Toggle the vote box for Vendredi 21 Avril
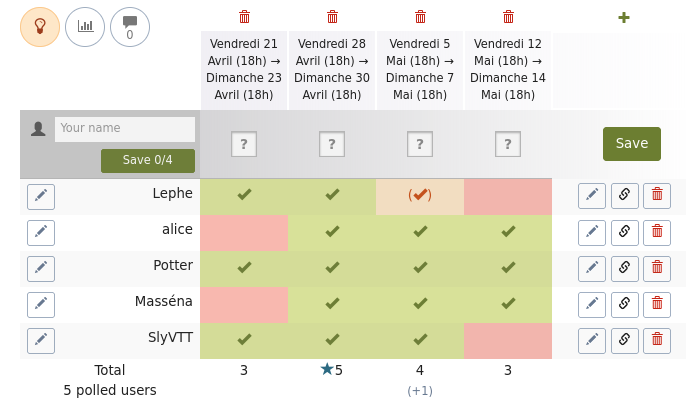Image resolution: width=686 pixels, height=403 pixels. coord(244,144)
